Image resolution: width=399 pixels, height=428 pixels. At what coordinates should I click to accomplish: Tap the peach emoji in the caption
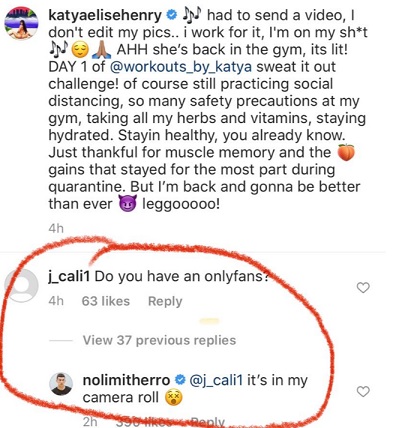pyautogui.click(x=346, y=152)
